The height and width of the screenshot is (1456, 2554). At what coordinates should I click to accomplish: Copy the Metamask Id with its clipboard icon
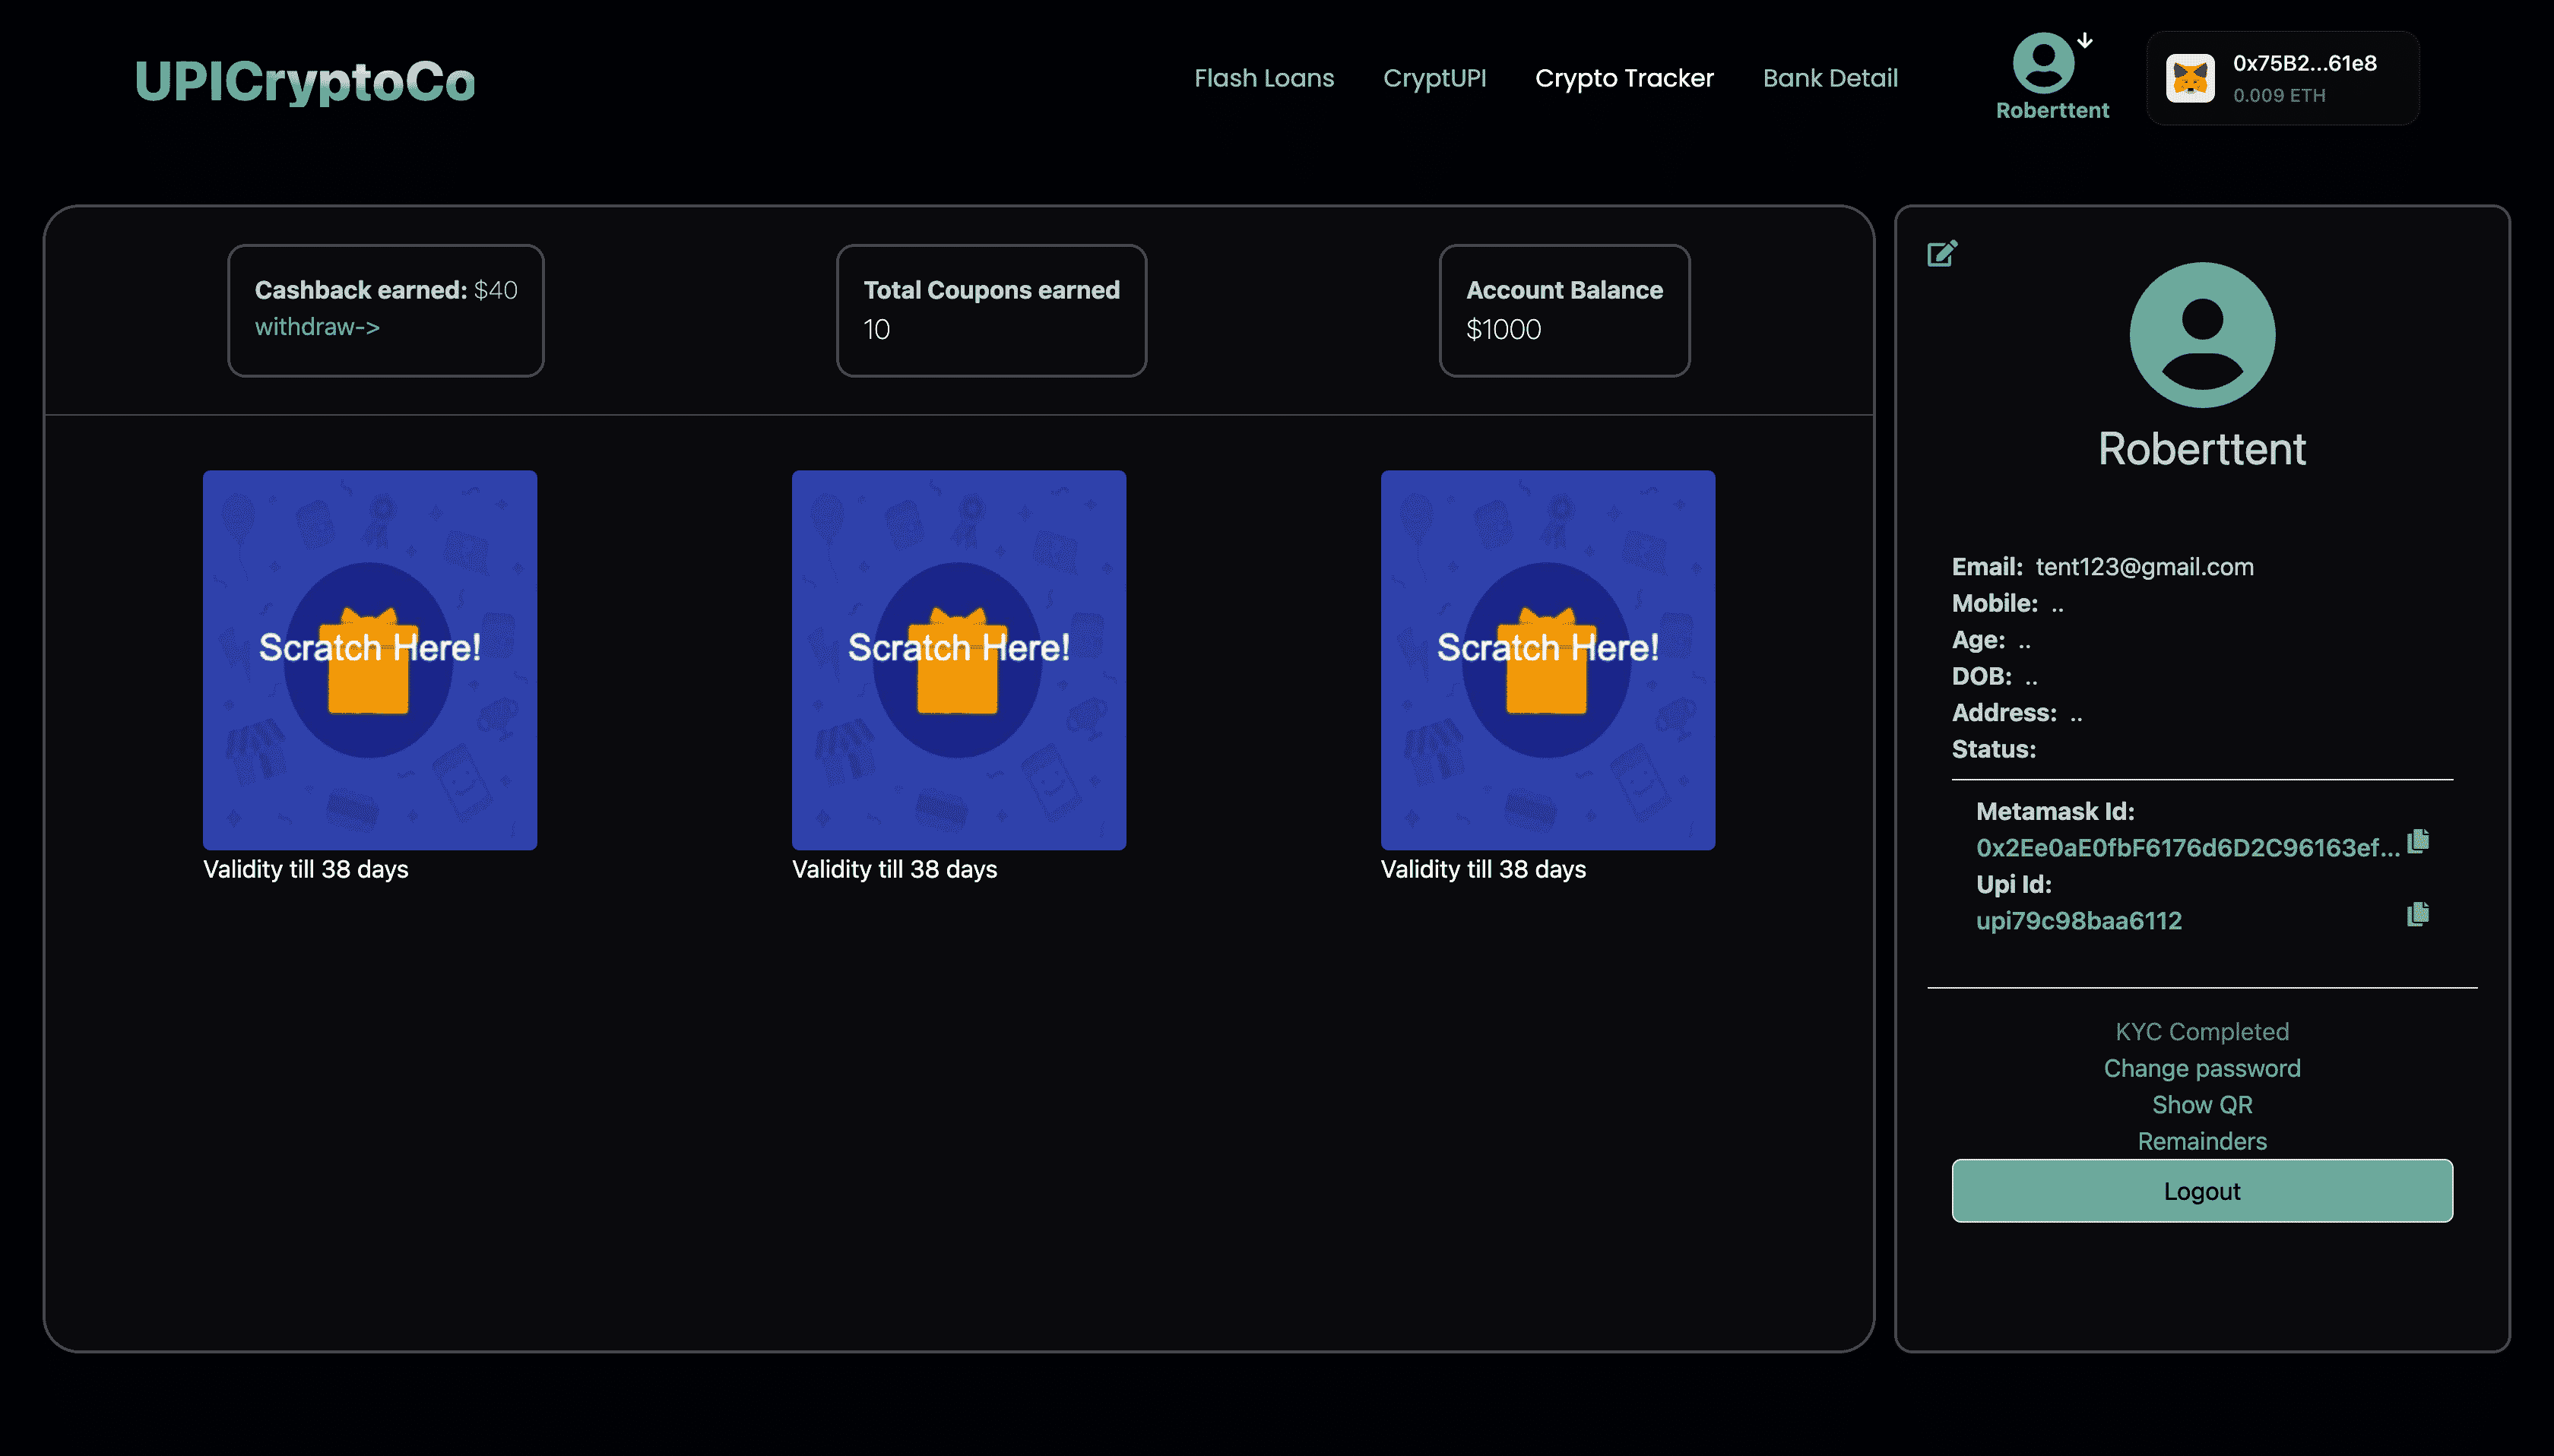2418,841
